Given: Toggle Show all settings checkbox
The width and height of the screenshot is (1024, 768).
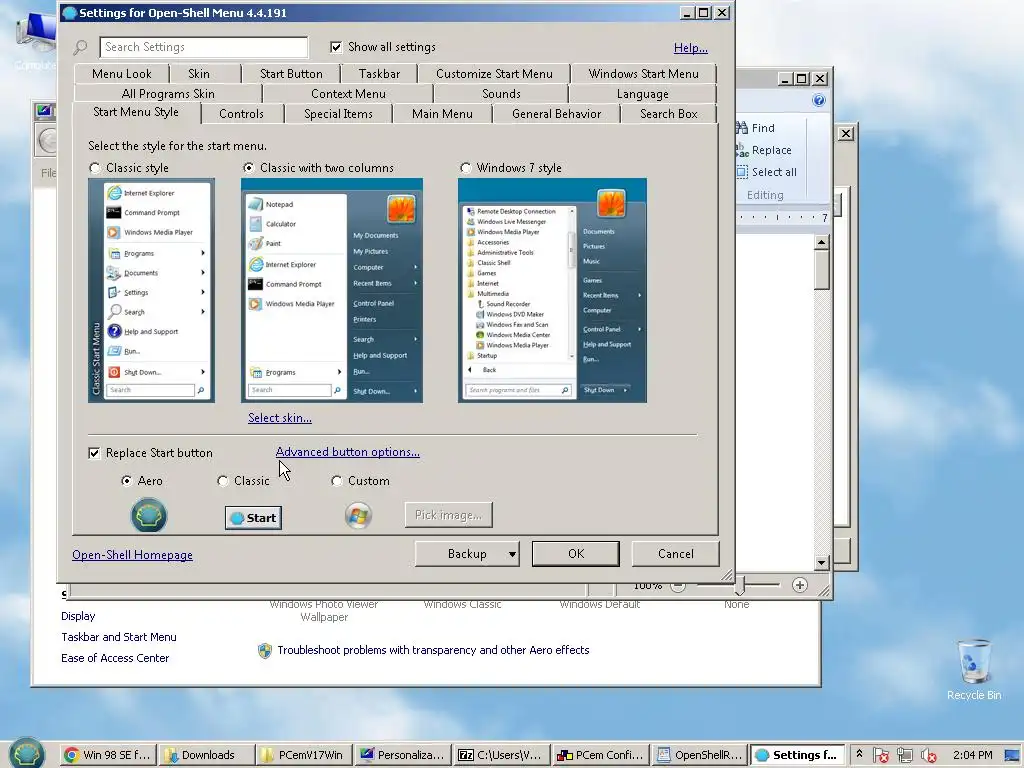Looking at the screenshot, I should 336,47.
